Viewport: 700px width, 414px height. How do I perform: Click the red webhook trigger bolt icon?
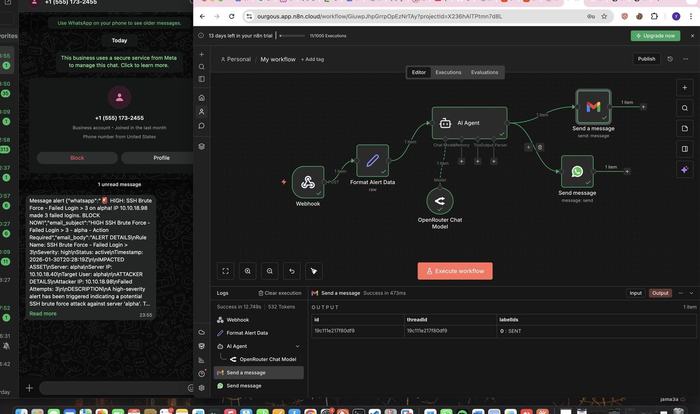pos(283,182)
